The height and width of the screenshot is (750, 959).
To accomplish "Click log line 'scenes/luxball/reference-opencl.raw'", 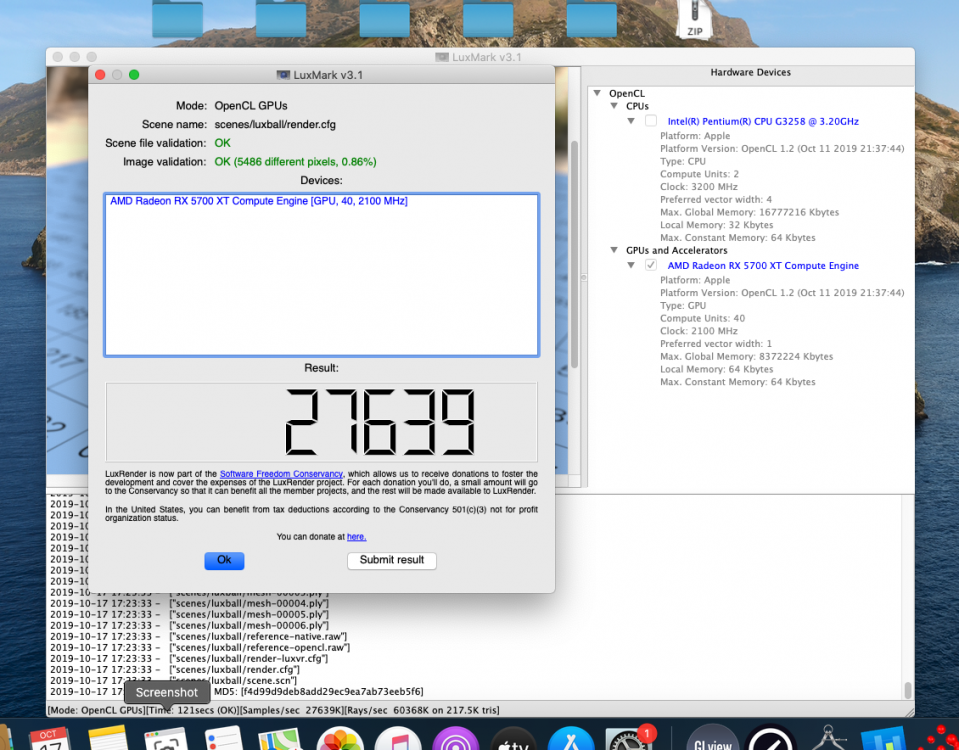I will point(200,647).
